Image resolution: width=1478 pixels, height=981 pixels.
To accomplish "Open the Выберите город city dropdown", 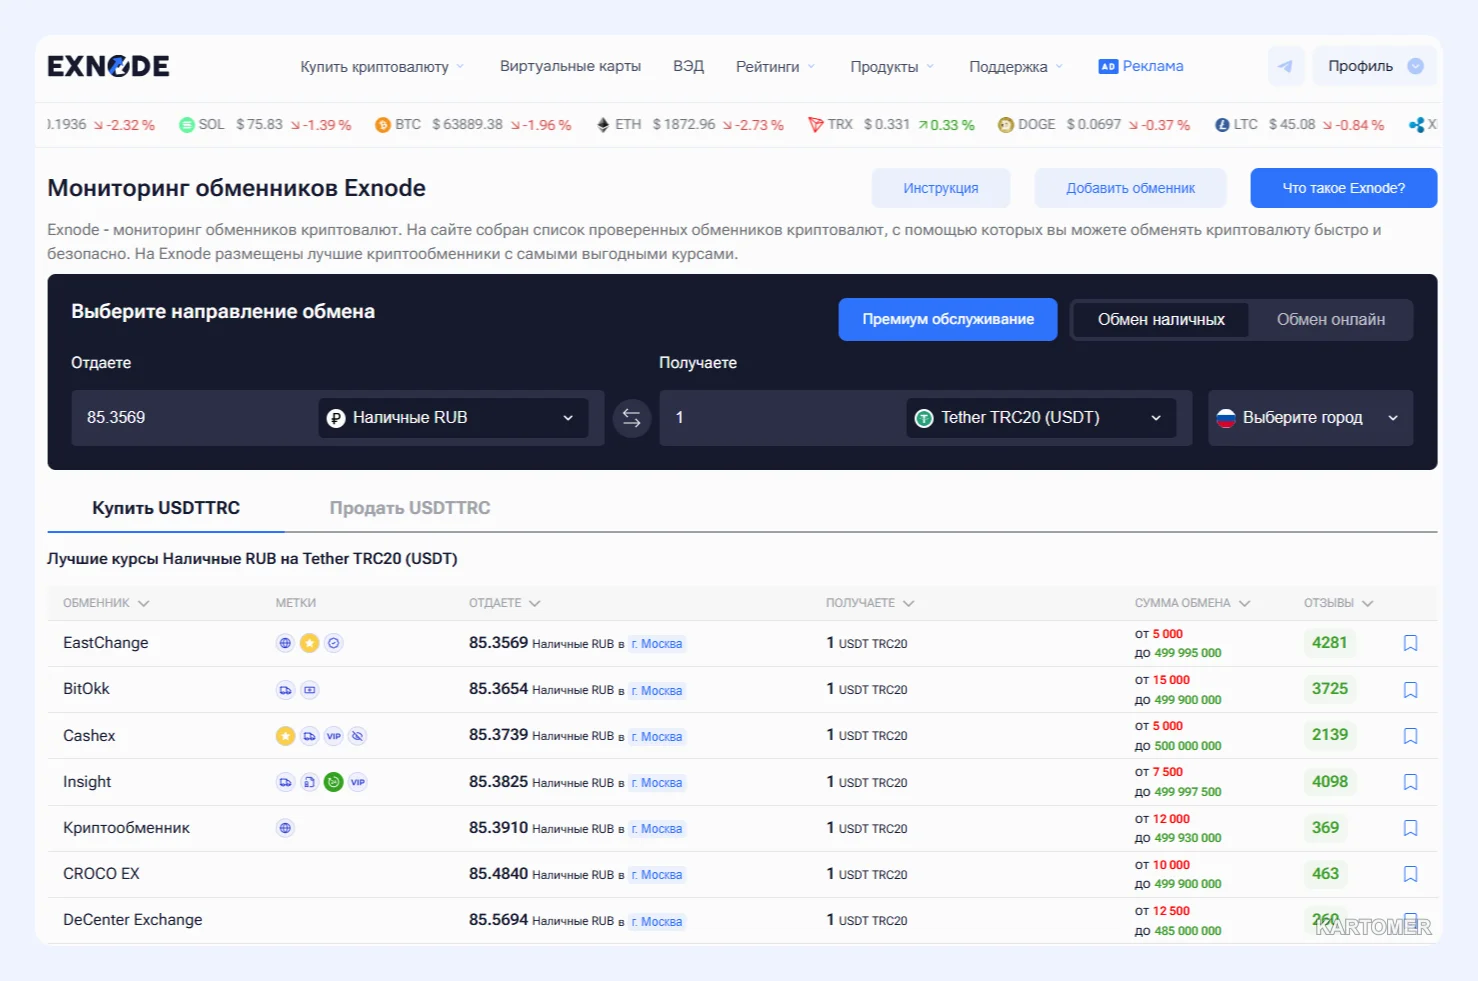I will [1310, 418].
